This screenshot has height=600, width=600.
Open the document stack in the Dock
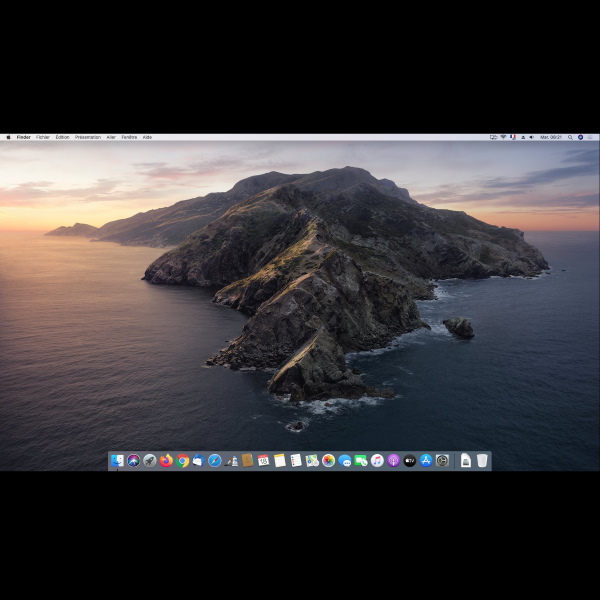point(466,460)
